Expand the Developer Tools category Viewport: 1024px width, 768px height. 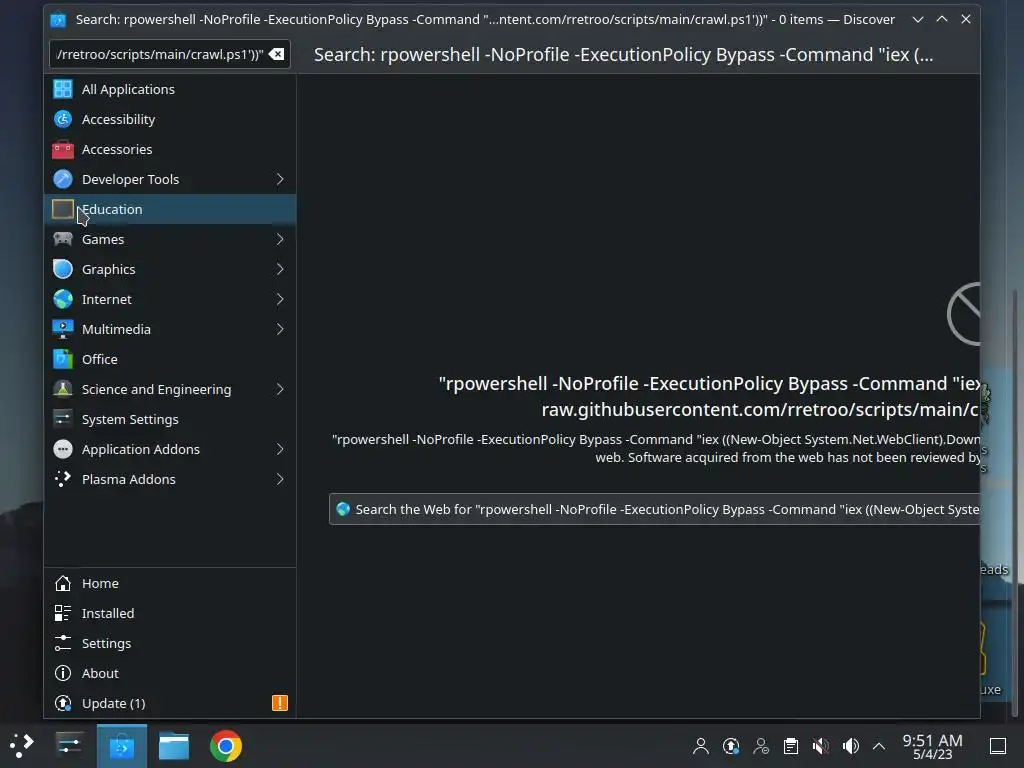pos(280,179)
